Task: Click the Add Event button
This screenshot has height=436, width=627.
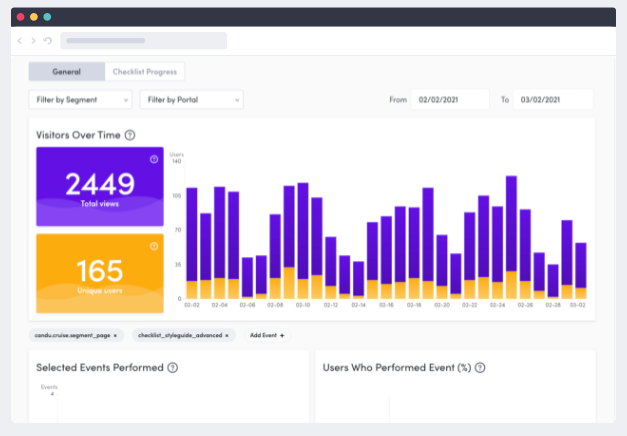Action: (267, 335)
